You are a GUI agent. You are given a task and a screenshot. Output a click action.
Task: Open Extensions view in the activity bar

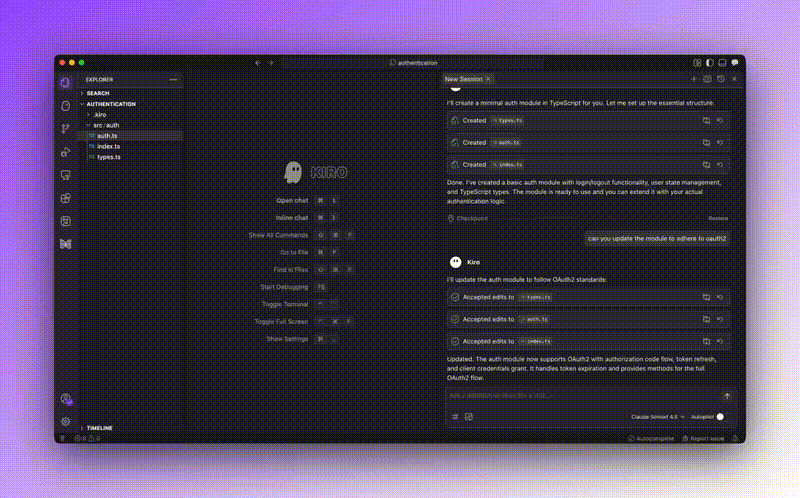[65, 198]
